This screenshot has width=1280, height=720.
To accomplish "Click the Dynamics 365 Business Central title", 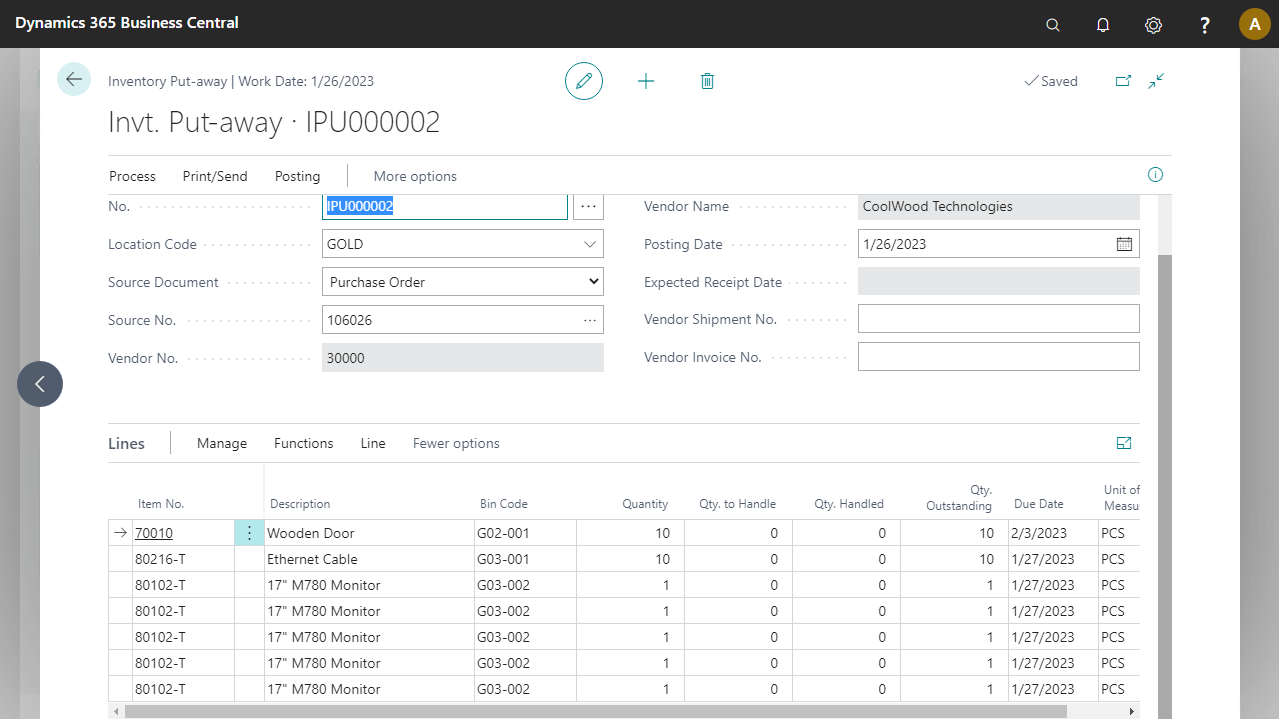I will pyautogui.click(x=127, y=22).
